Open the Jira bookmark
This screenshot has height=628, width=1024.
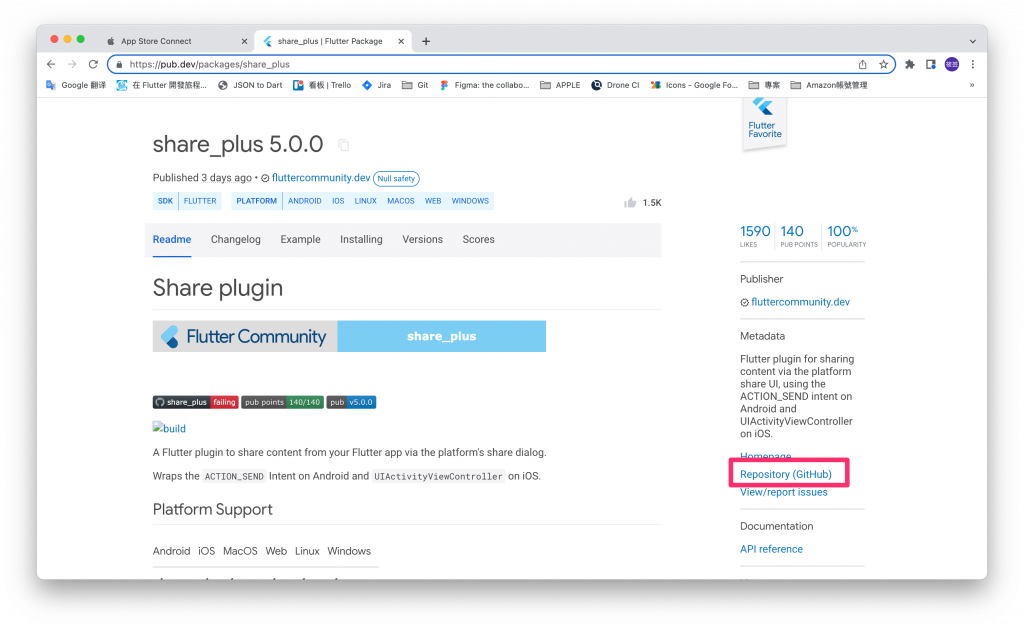point(377,85)
